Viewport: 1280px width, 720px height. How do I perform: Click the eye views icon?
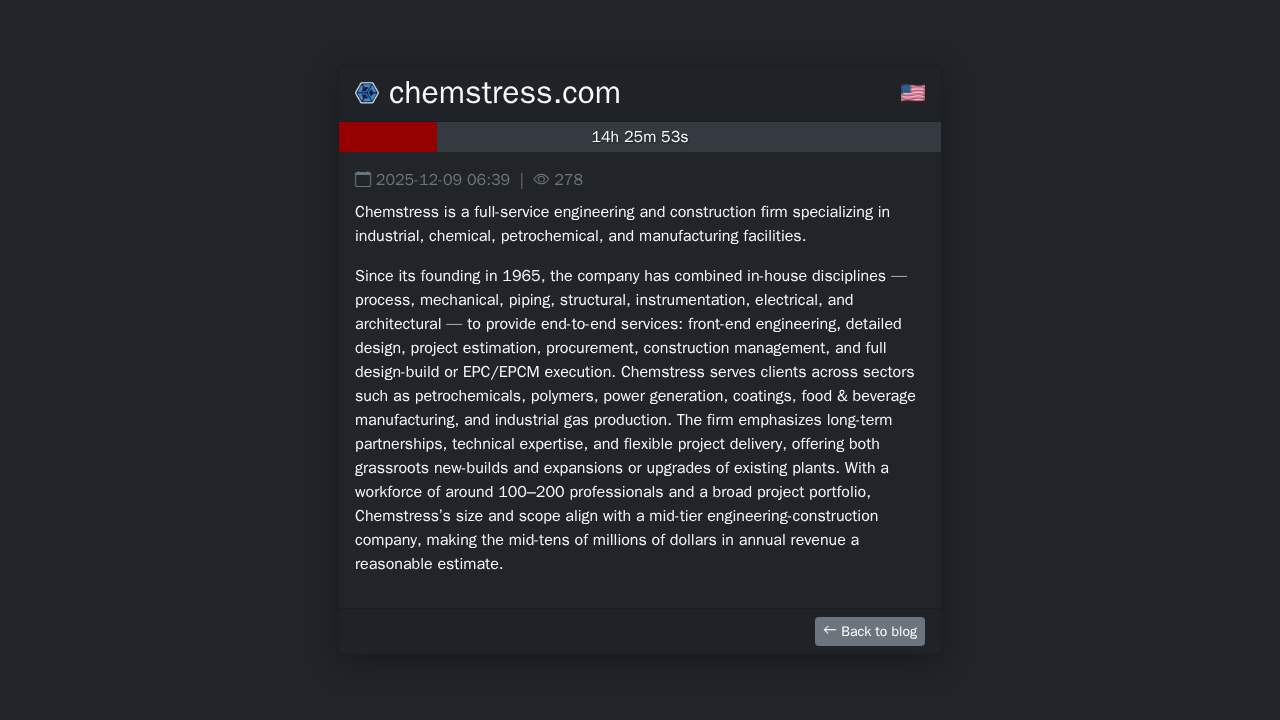point(541,180)
